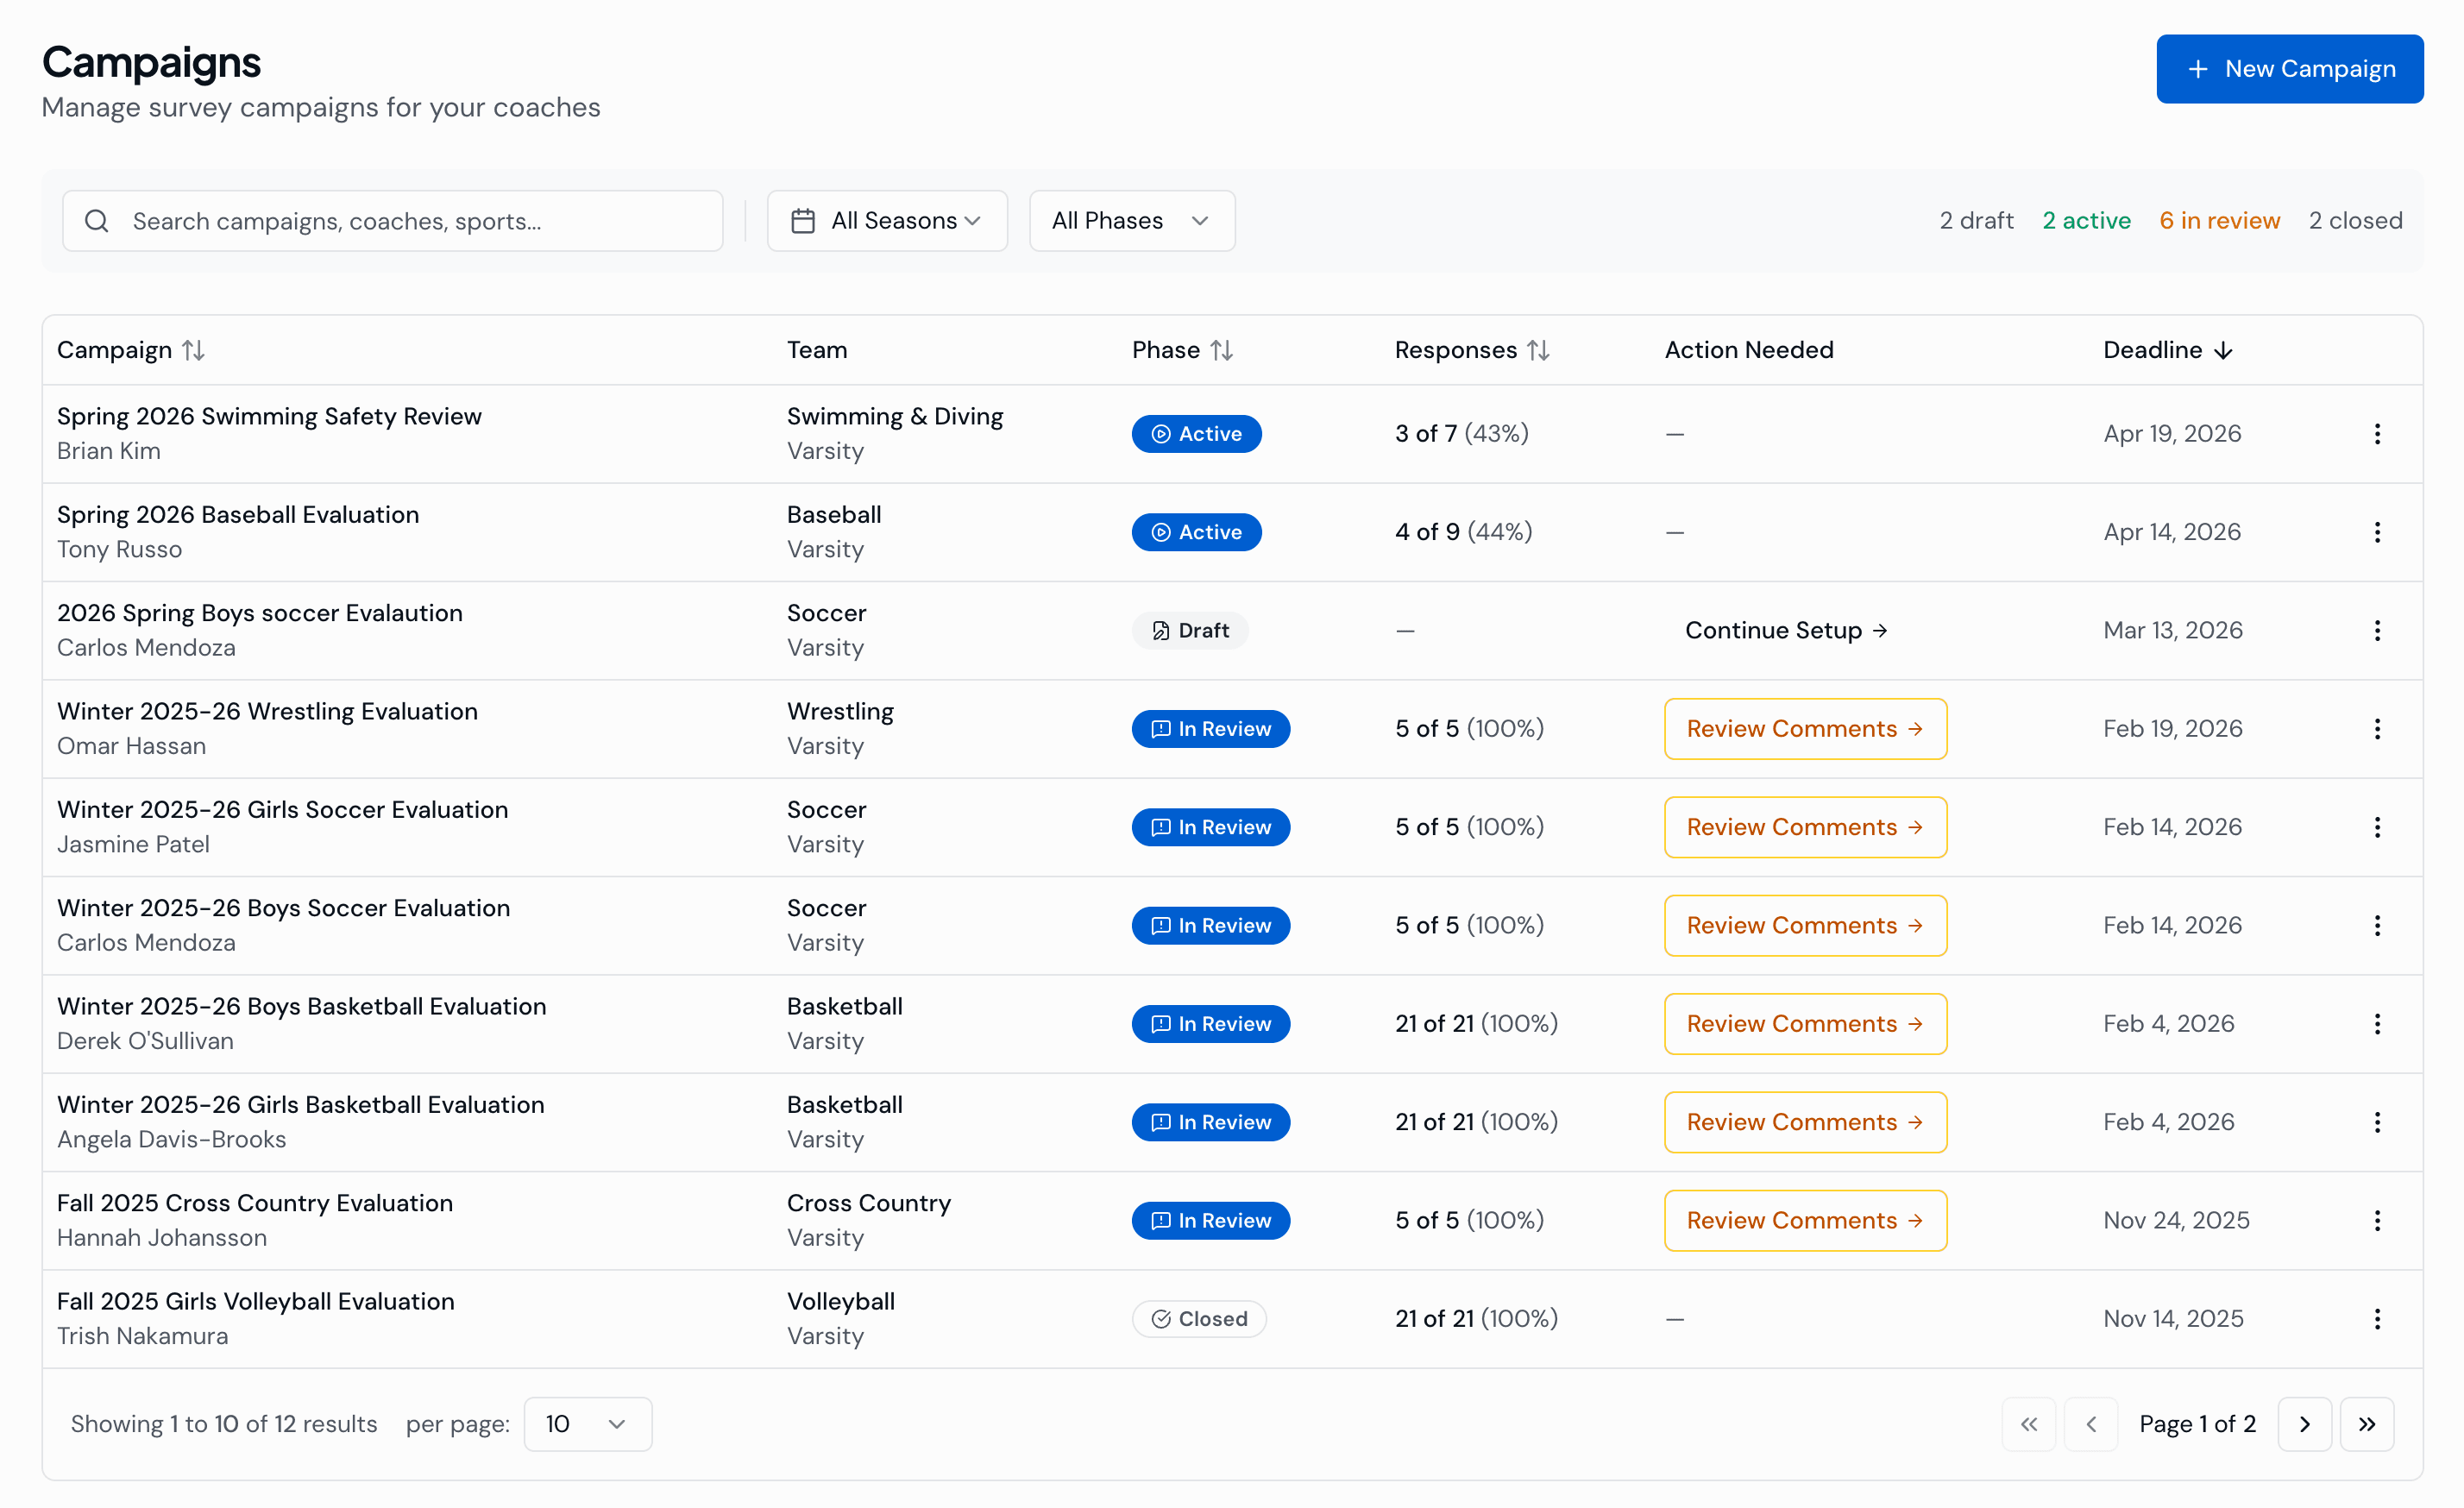
Task: Sort table by Campaign column
Action: [x=193, y=350]
